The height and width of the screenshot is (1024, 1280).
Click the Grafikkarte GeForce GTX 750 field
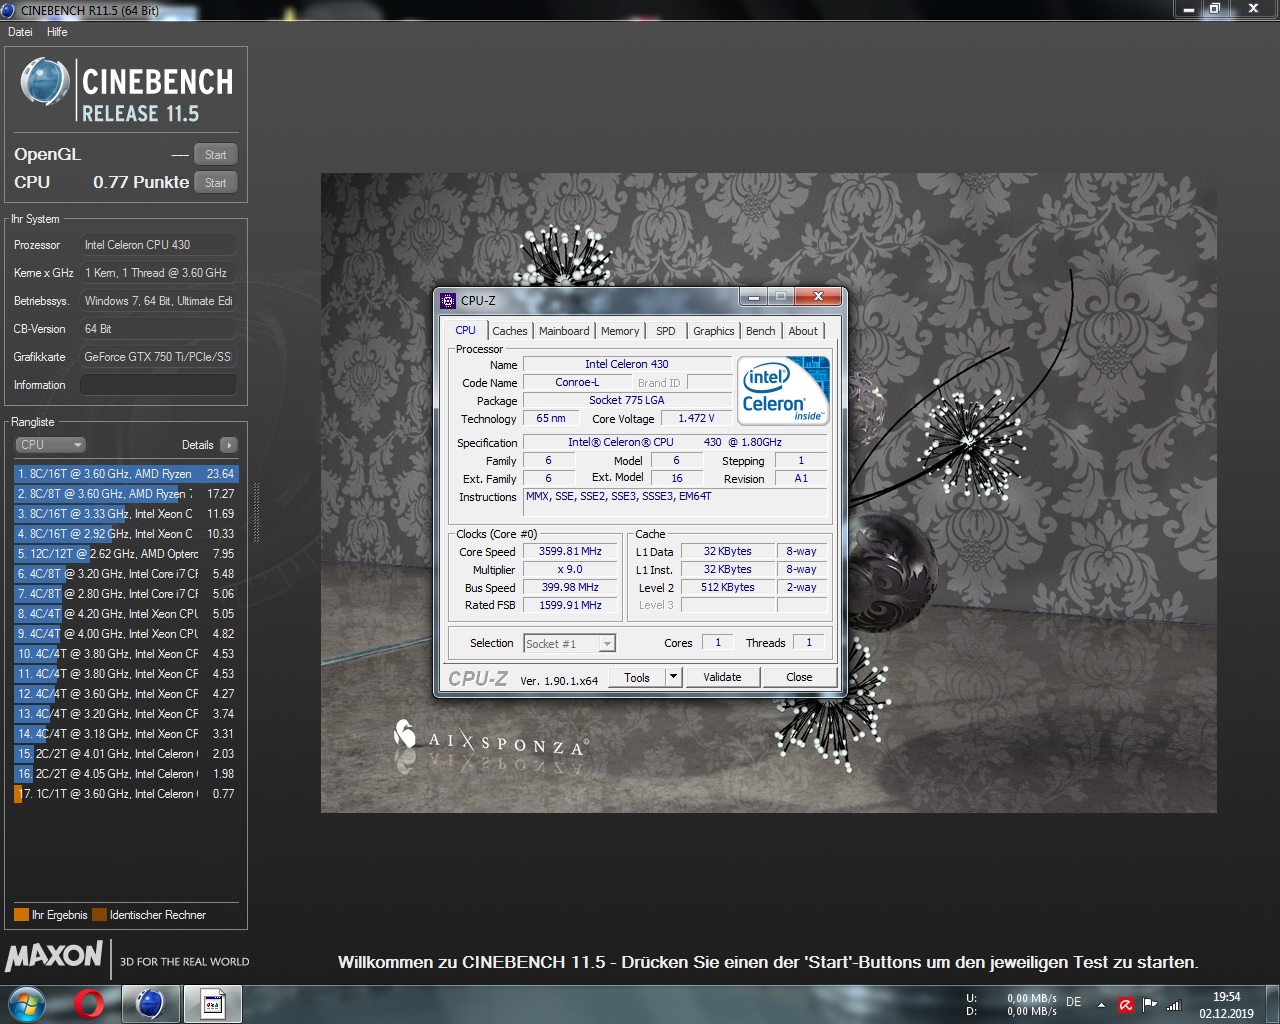pyautogui.click(x=158, y=357)
